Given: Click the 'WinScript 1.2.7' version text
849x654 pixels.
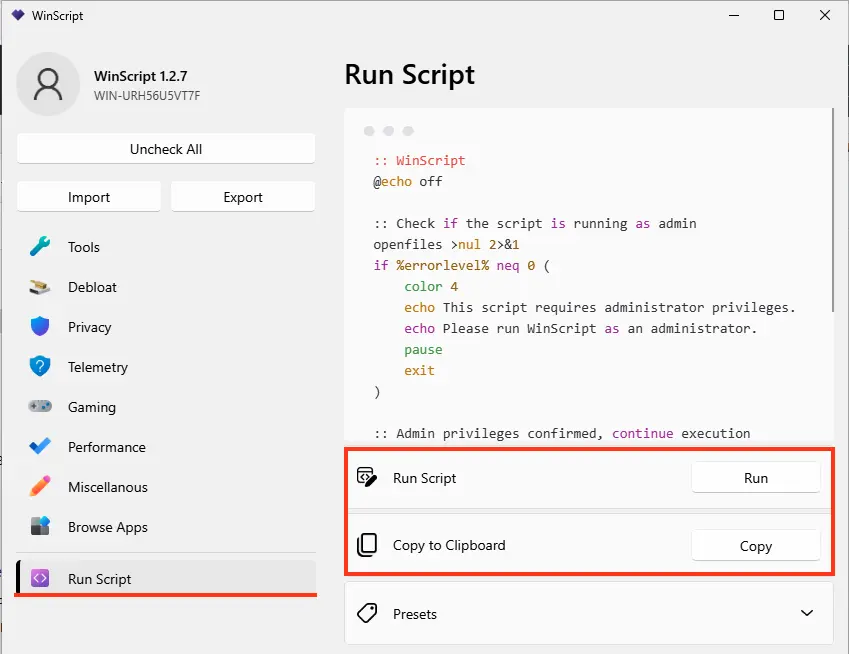Looking at the screenshot, I should point(140,76).
